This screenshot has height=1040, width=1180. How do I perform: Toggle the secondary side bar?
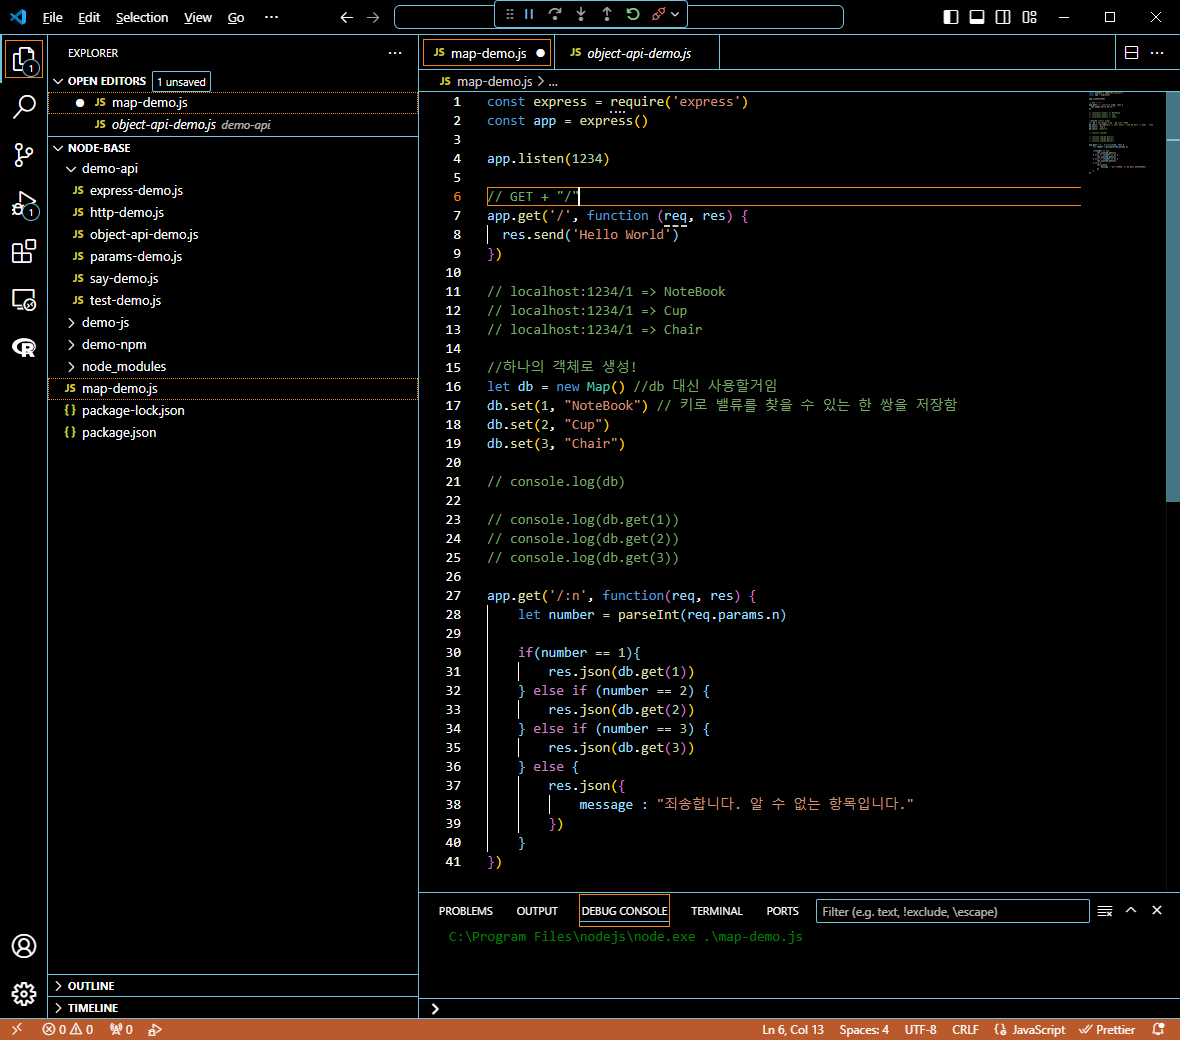point(1003,17)
